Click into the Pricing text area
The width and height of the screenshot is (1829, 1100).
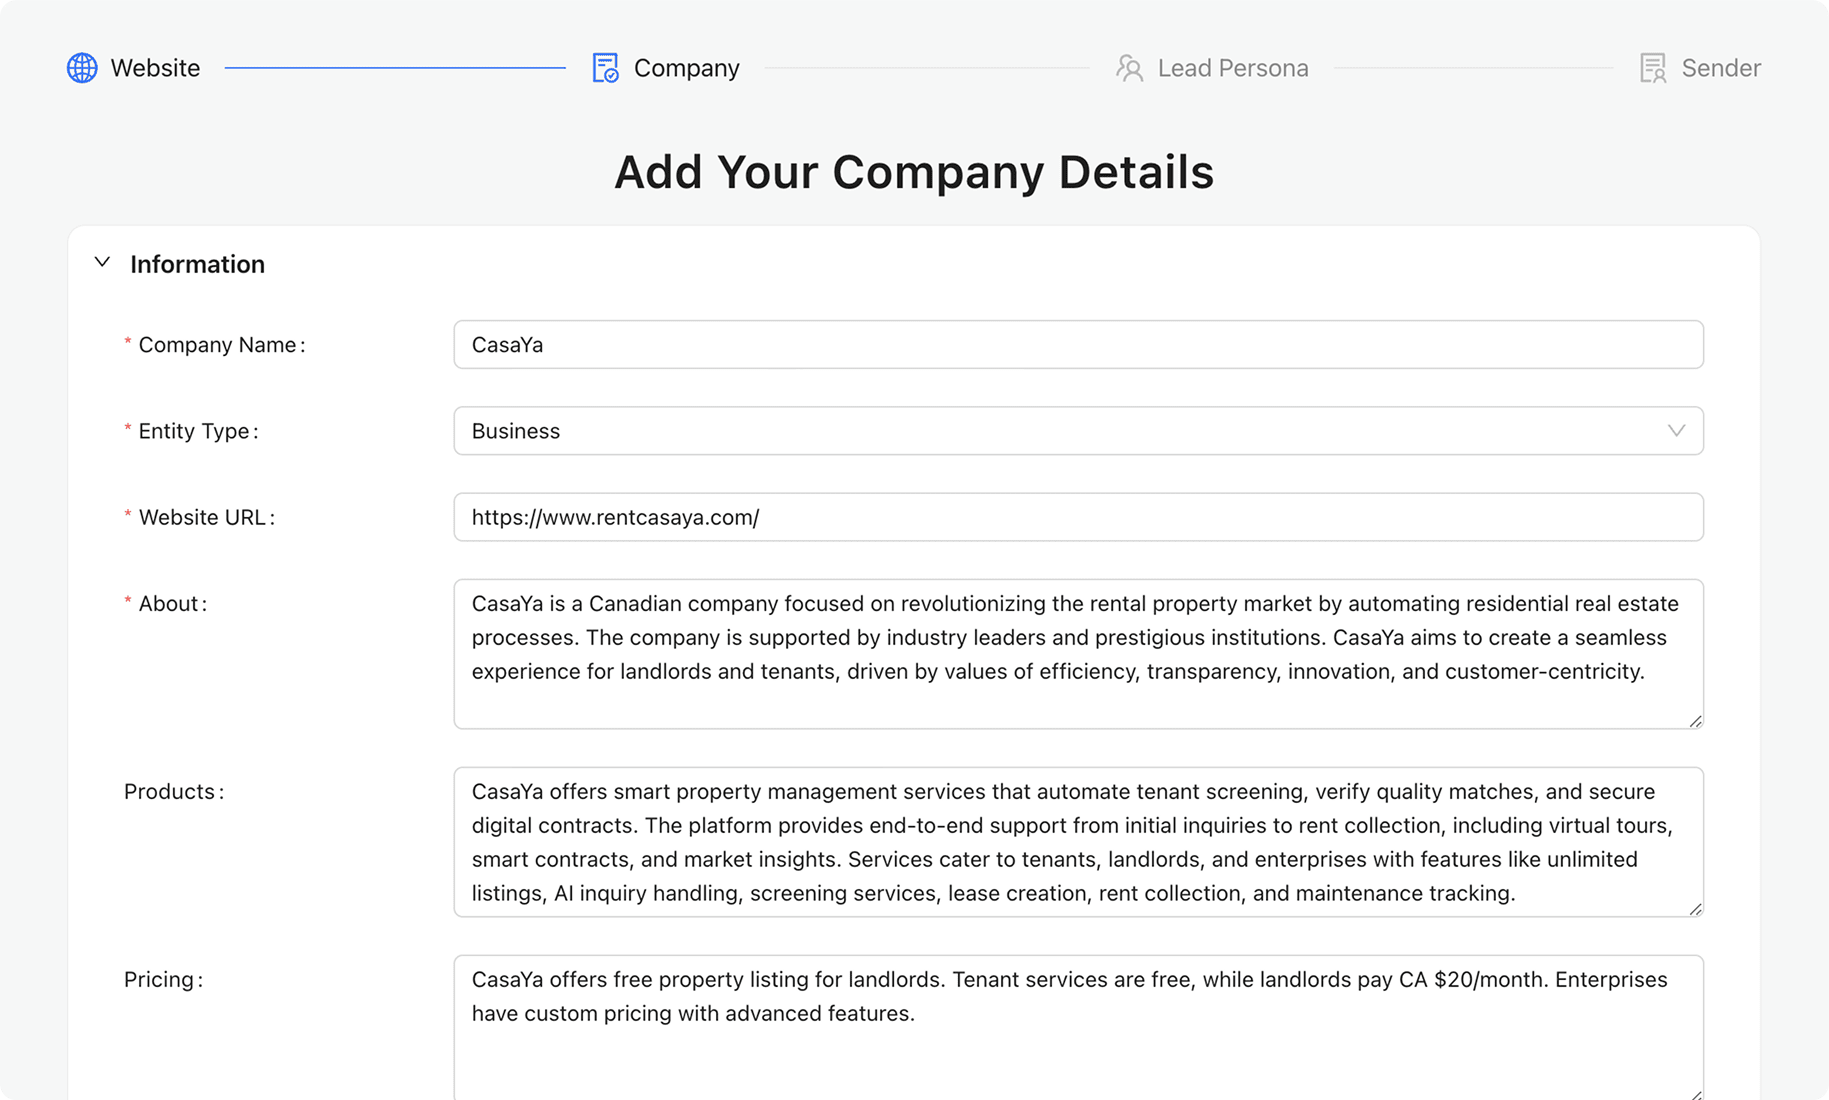click(x=1077, y=1040)
